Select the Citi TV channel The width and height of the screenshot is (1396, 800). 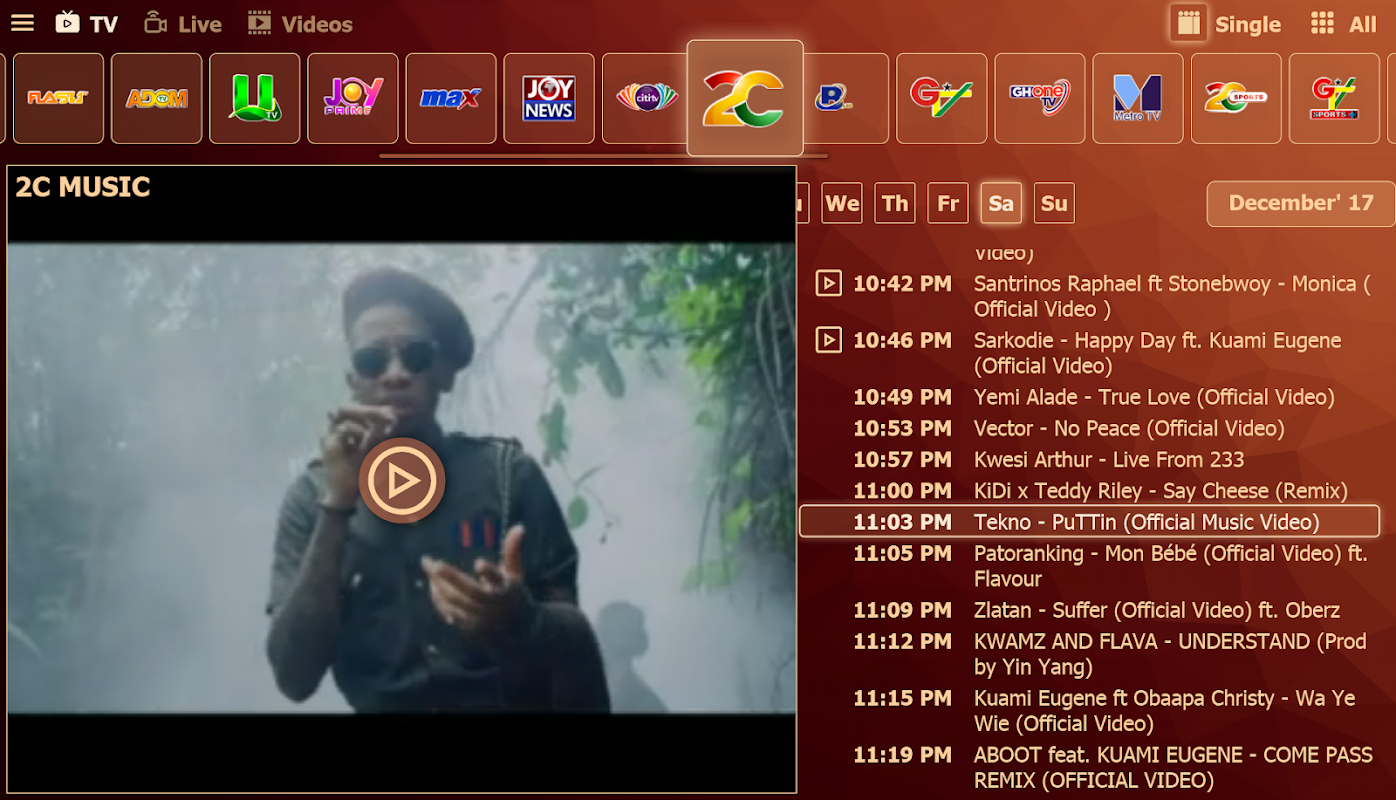(646, 98)
